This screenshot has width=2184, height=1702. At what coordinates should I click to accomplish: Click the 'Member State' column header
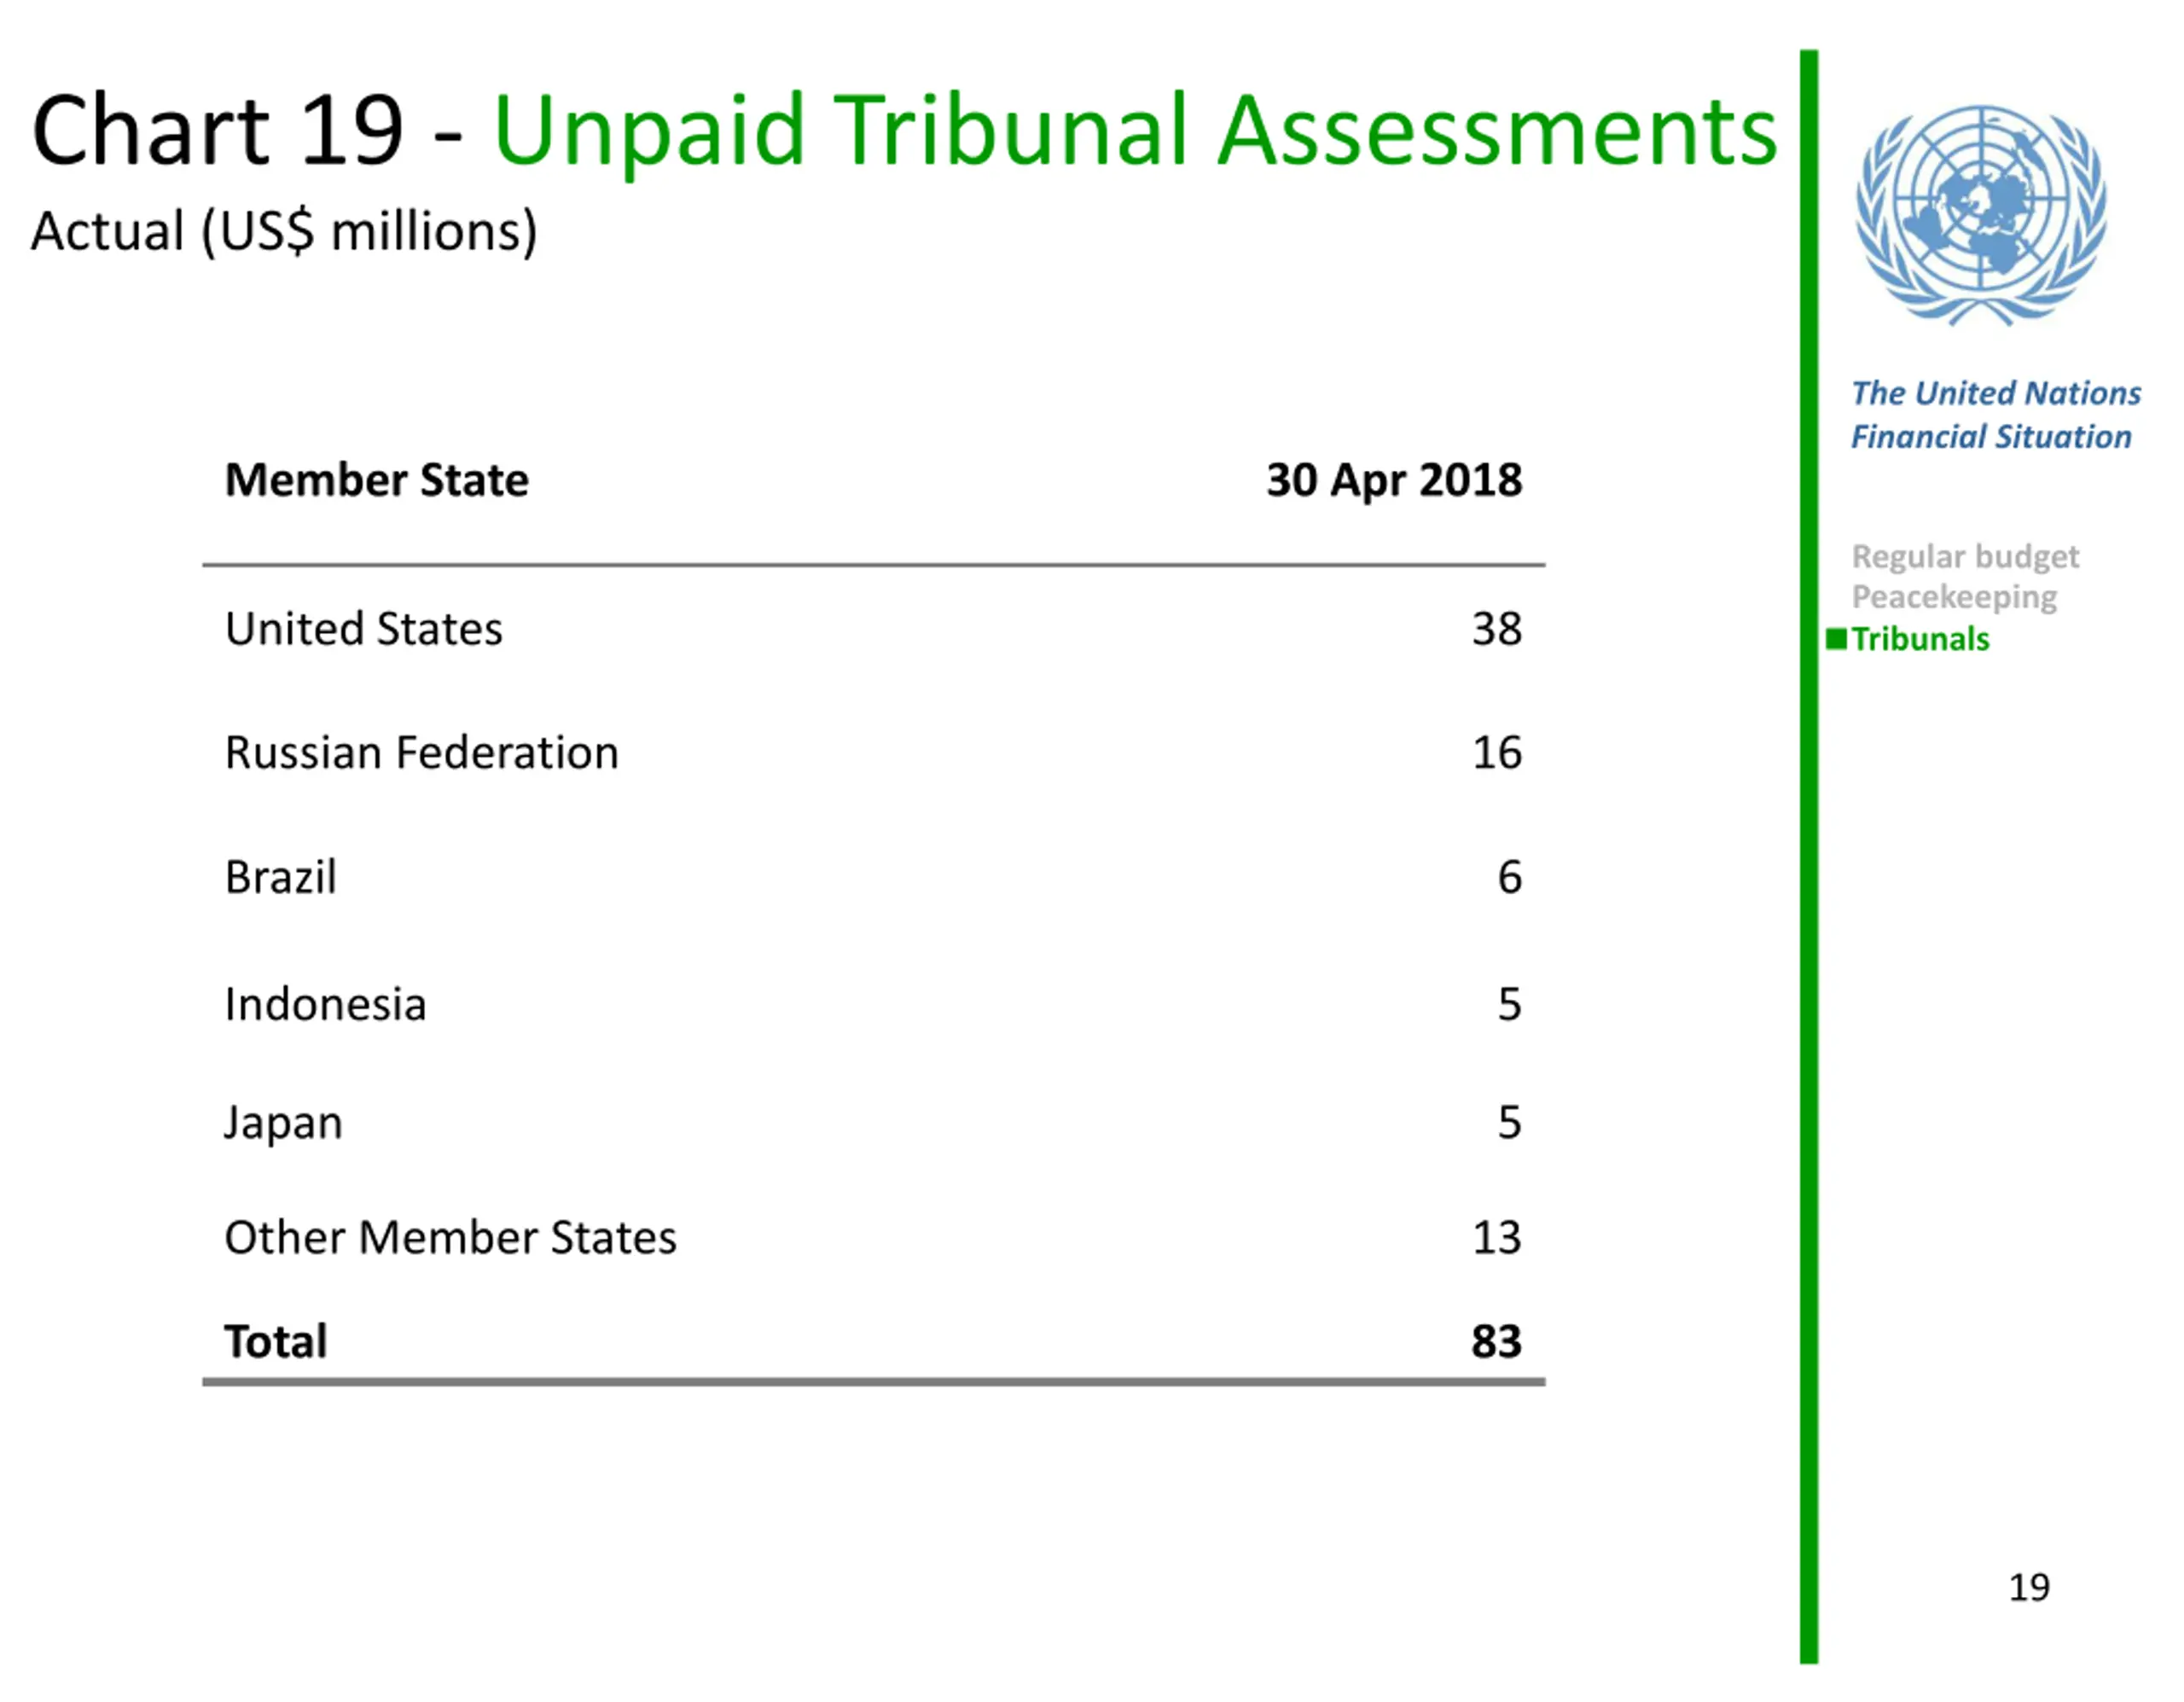pyautogui.click(x=377, y=480)
